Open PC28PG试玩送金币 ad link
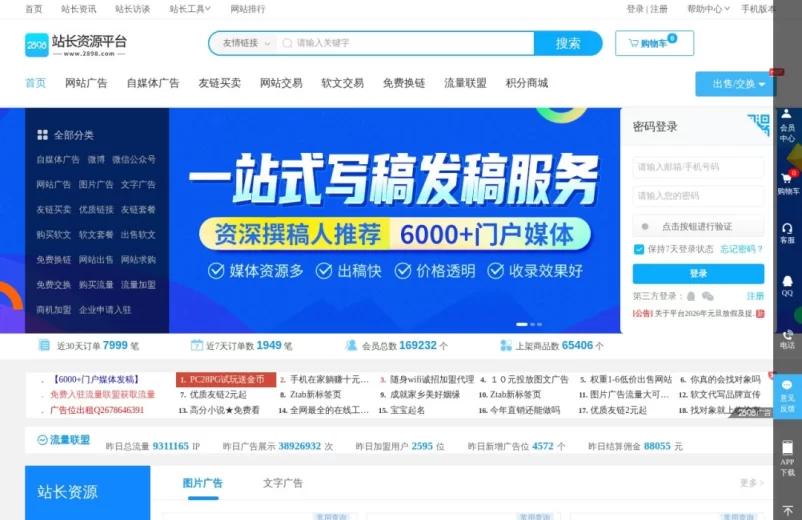The height and width of the screenshot is (520, 802). click(226, 379)
